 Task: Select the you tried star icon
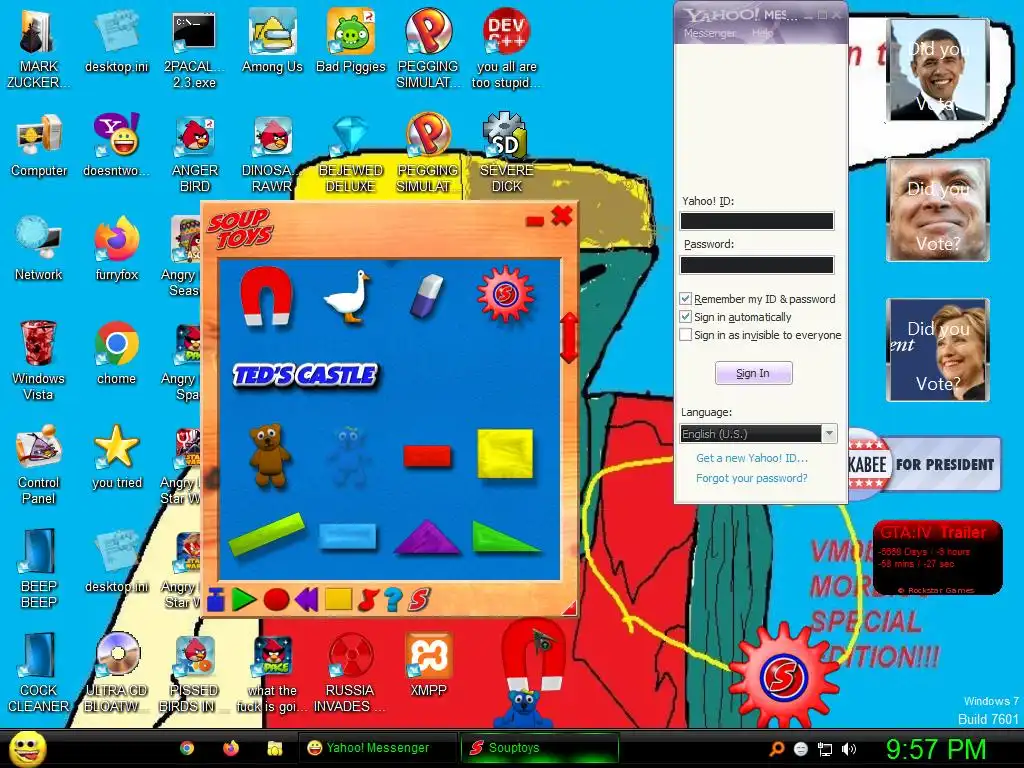(x=116, y=458)
